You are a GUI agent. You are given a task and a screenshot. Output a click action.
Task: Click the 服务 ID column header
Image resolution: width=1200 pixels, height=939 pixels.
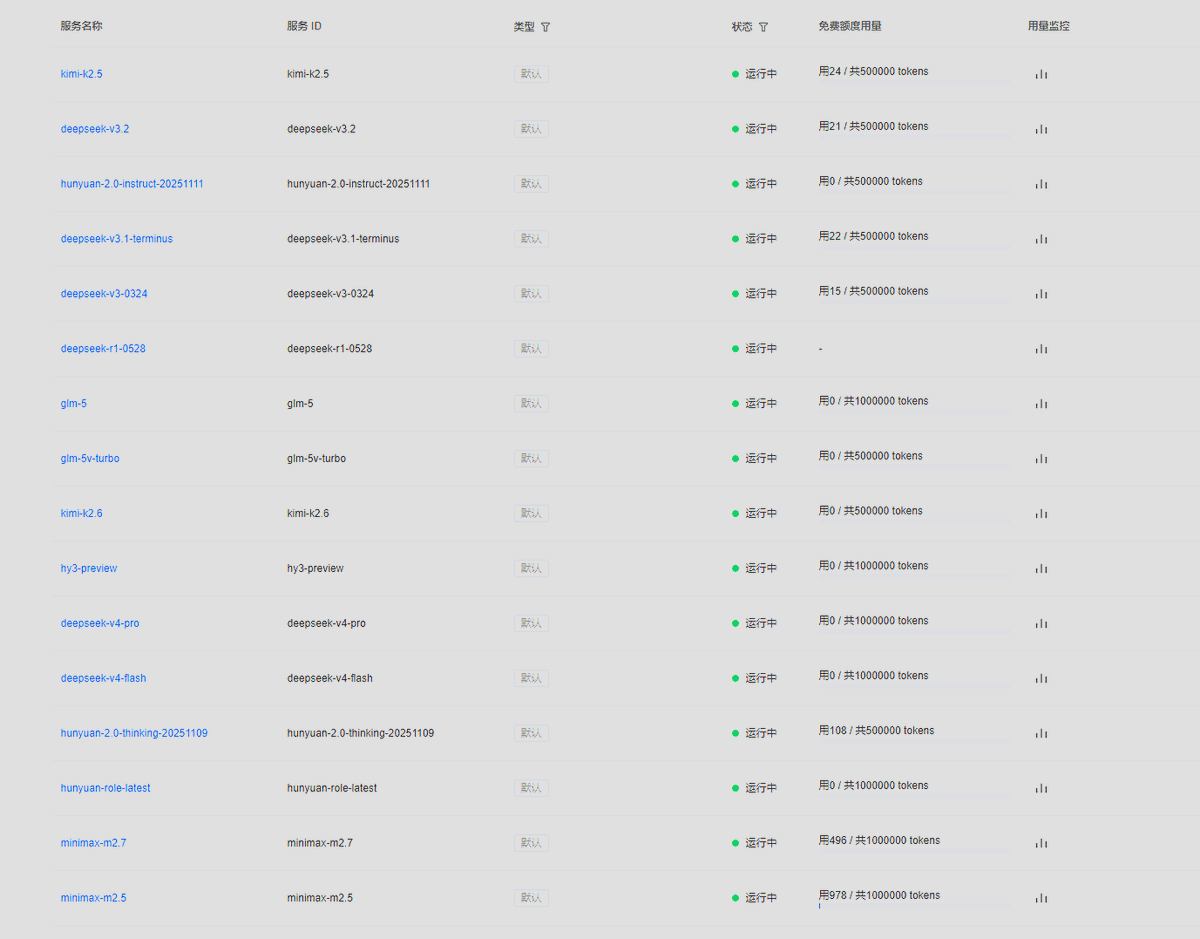304,27
